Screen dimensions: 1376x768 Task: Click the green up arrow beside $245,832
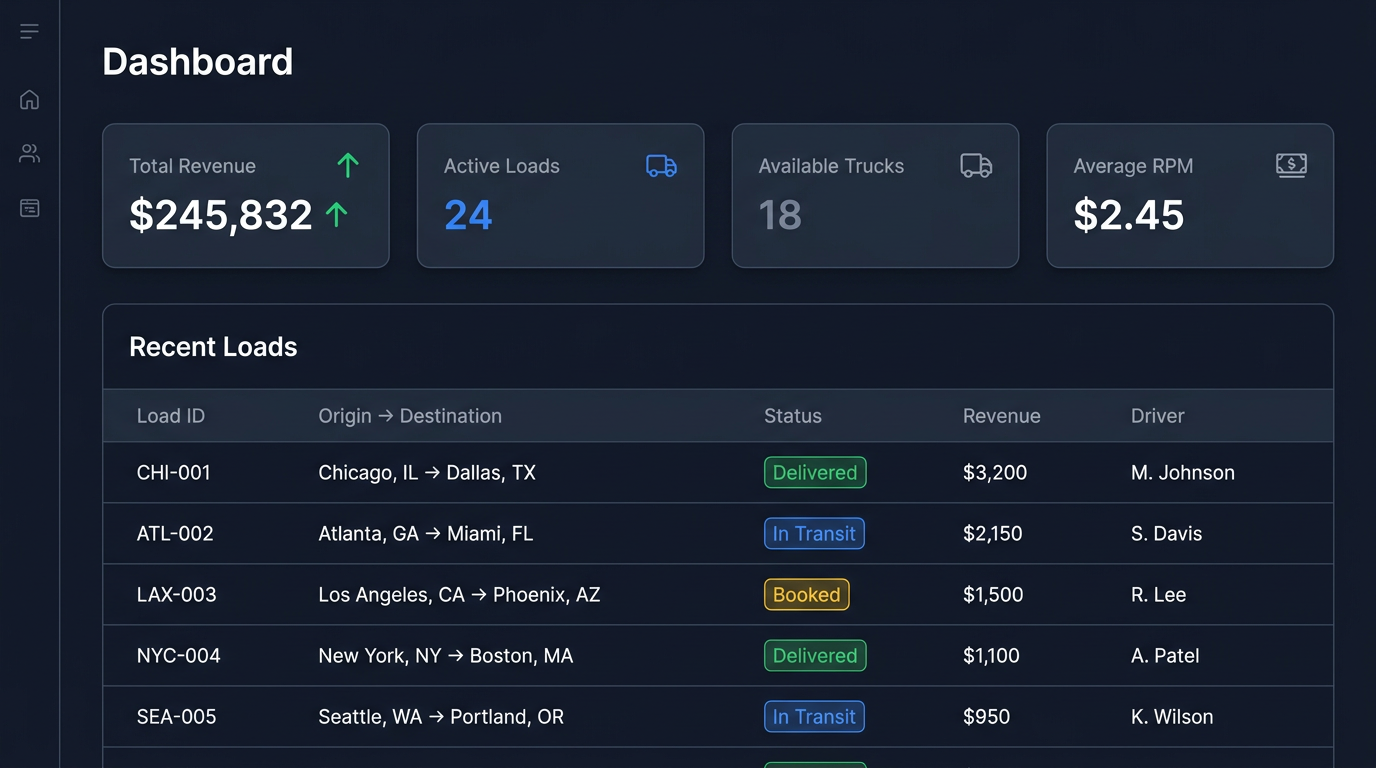pyautogui.click(x=337, y=214)
